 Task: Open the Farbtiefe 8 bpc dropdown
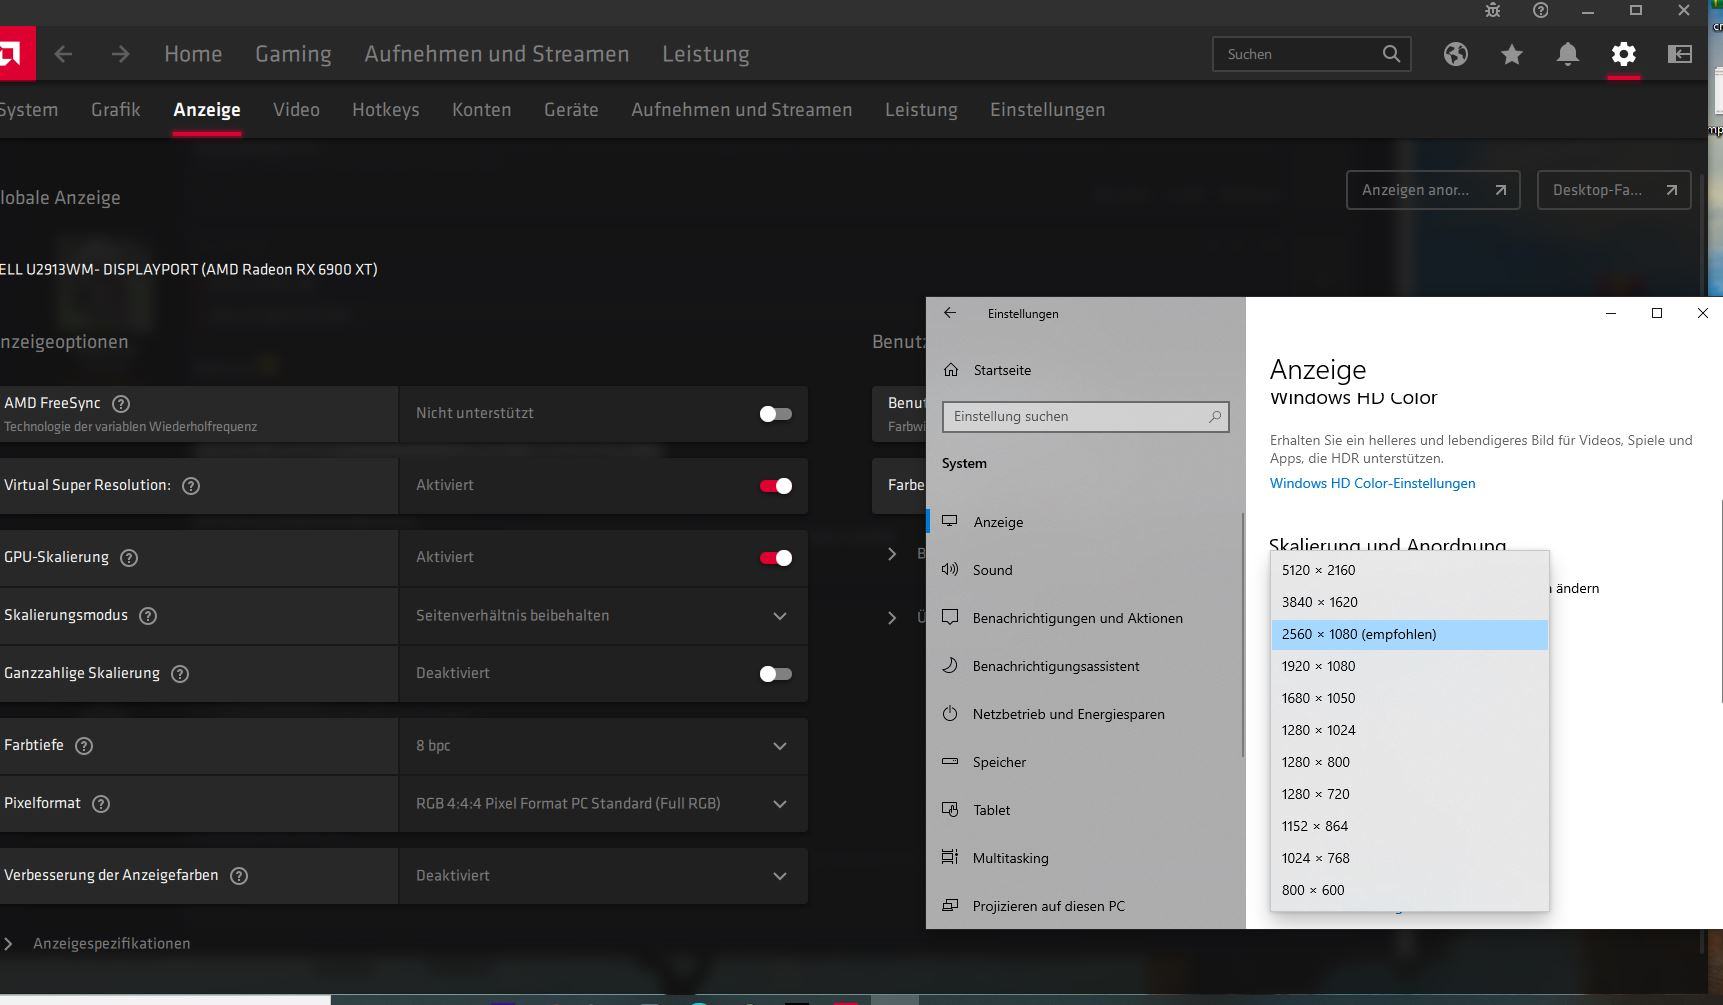603,746
